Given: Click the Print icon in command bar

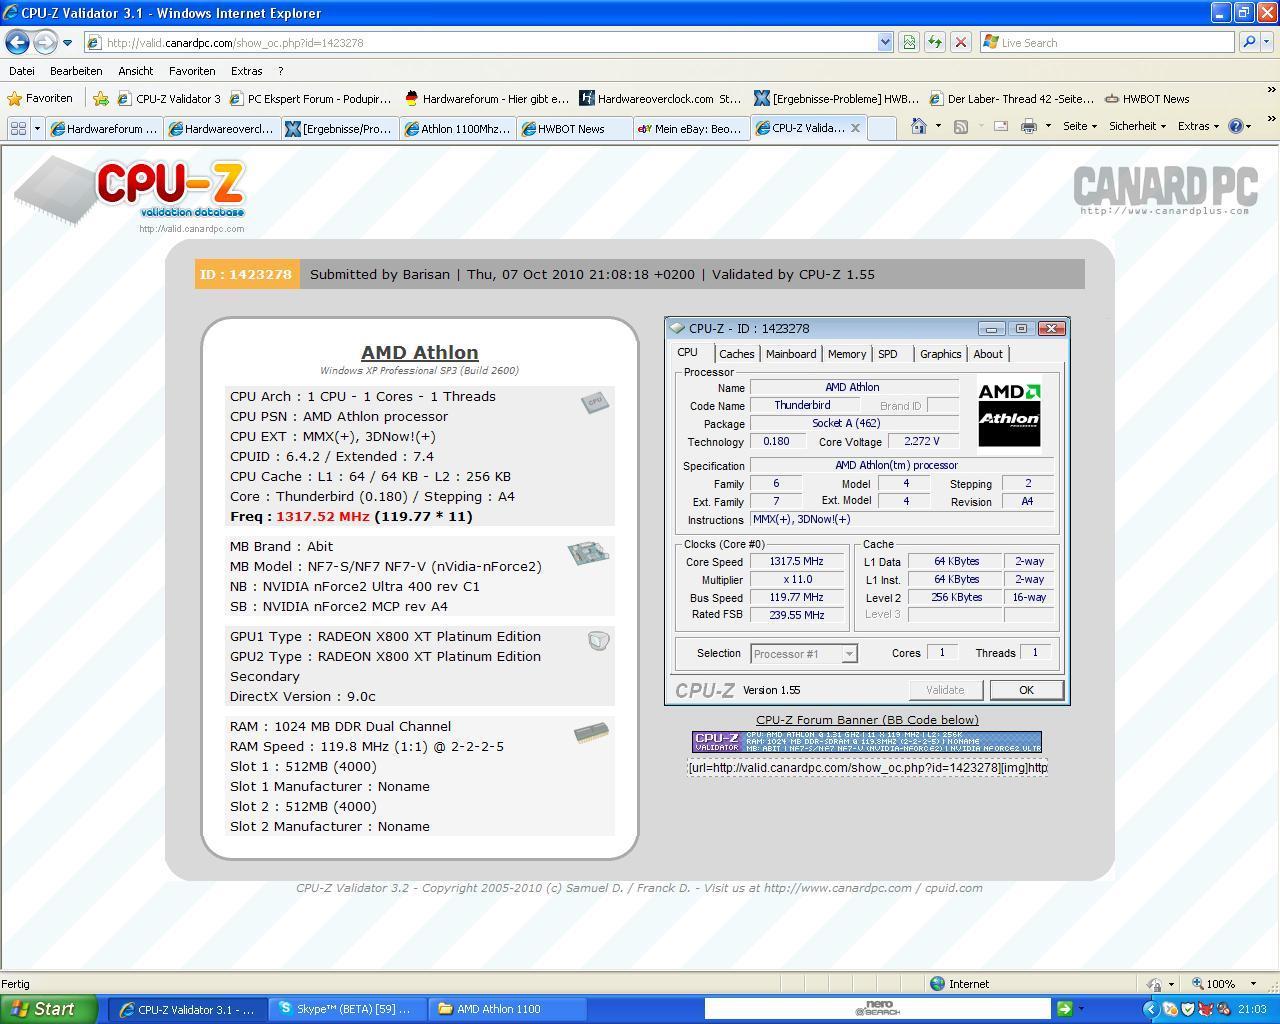Looking at the screenshot, I should pyautogui.click(x=1028, y=126).
